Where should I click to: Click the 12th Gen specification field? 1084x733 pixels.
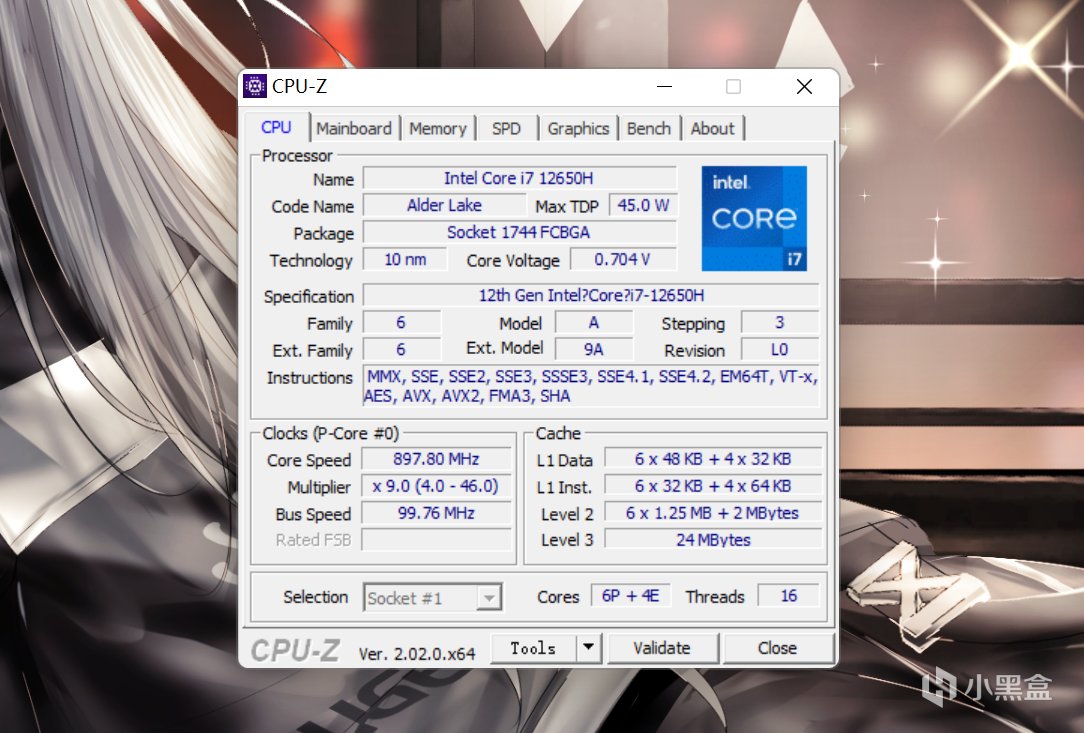click(591, 295)
